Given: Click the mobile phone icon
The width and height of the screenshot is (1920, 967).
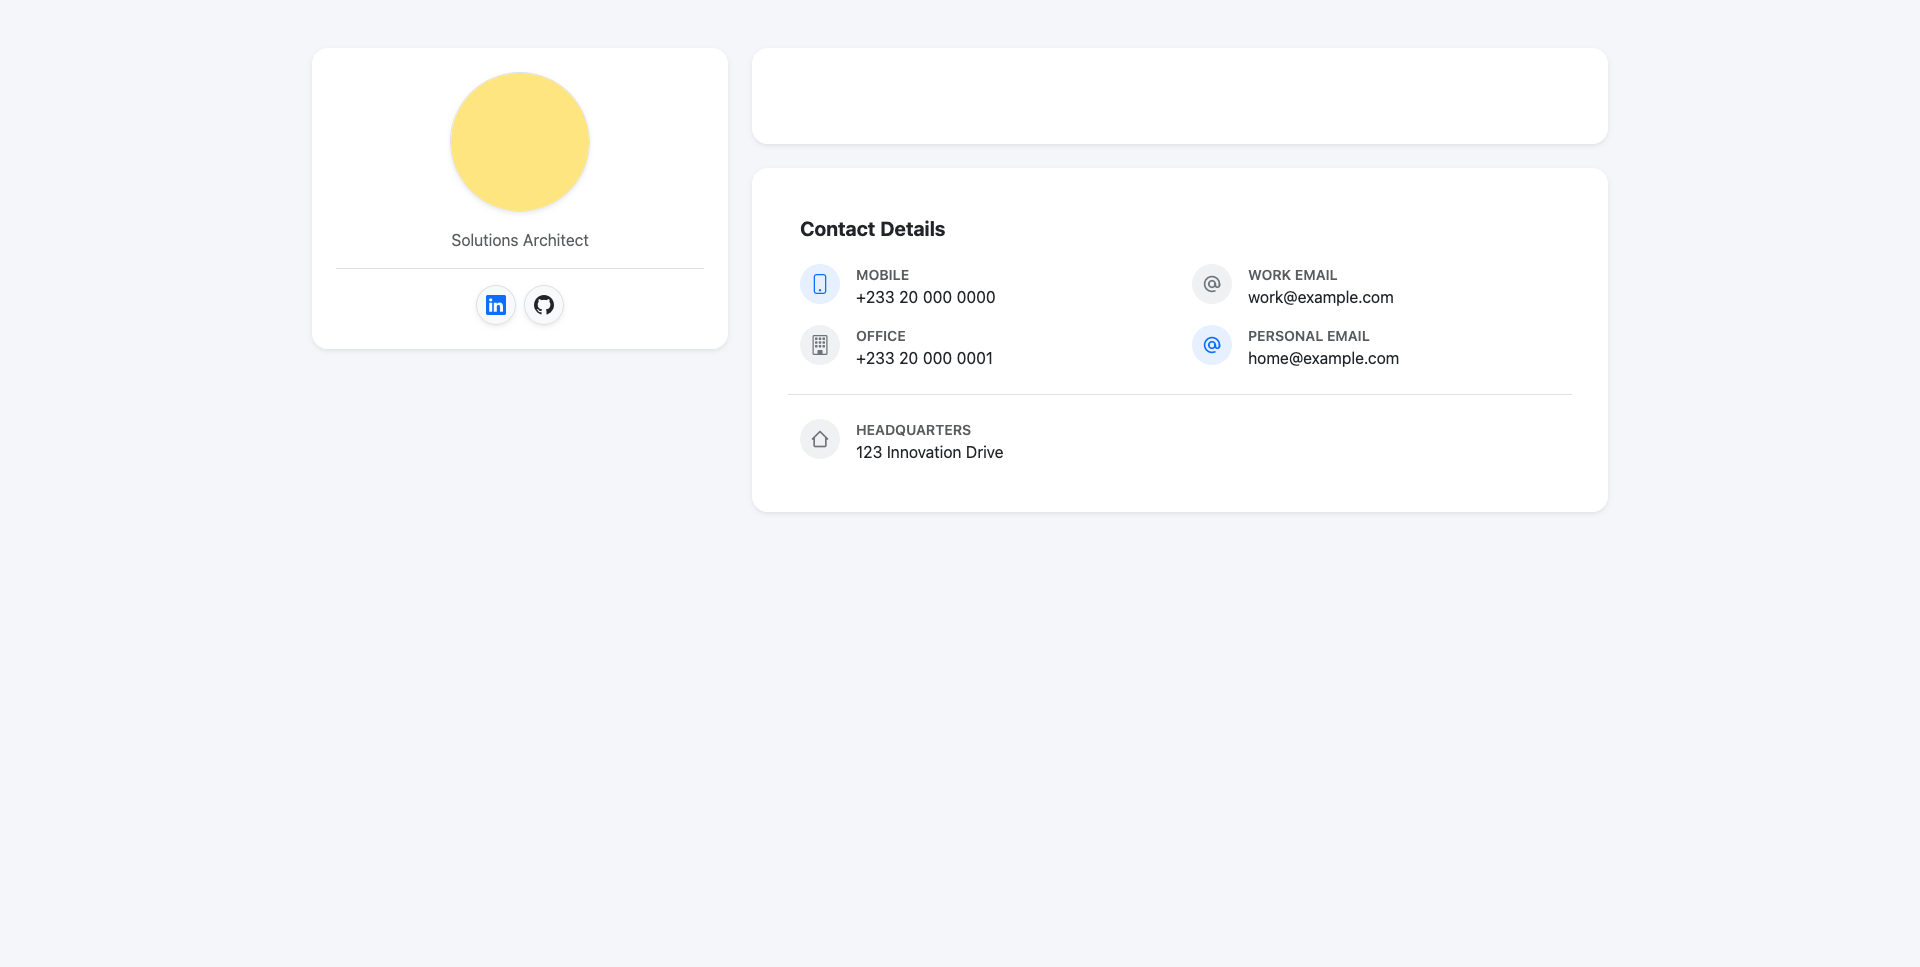Looking at the screenshot, I should [x=820, y=284].
